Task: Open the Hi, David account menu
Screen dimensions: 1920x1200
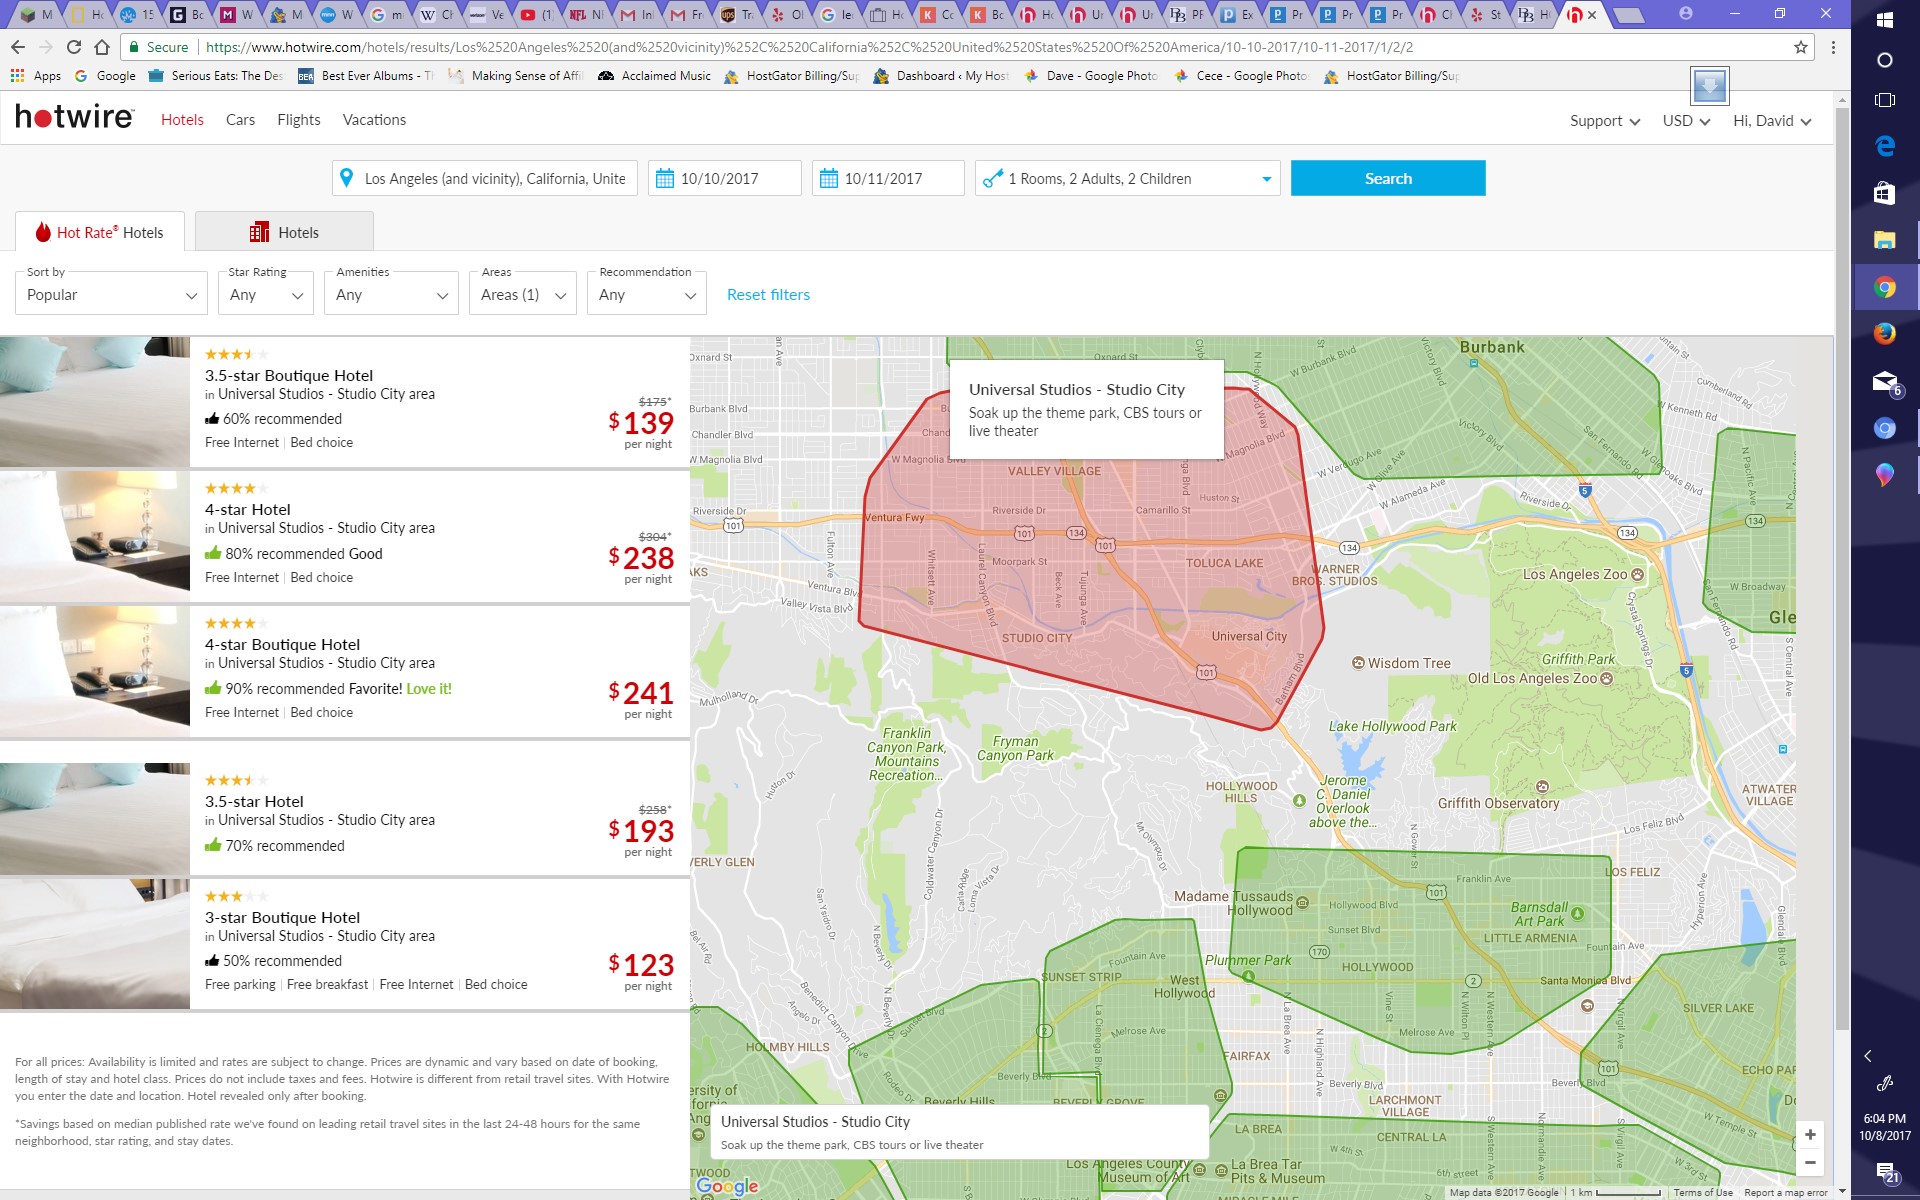Action: click(1772, 121)
